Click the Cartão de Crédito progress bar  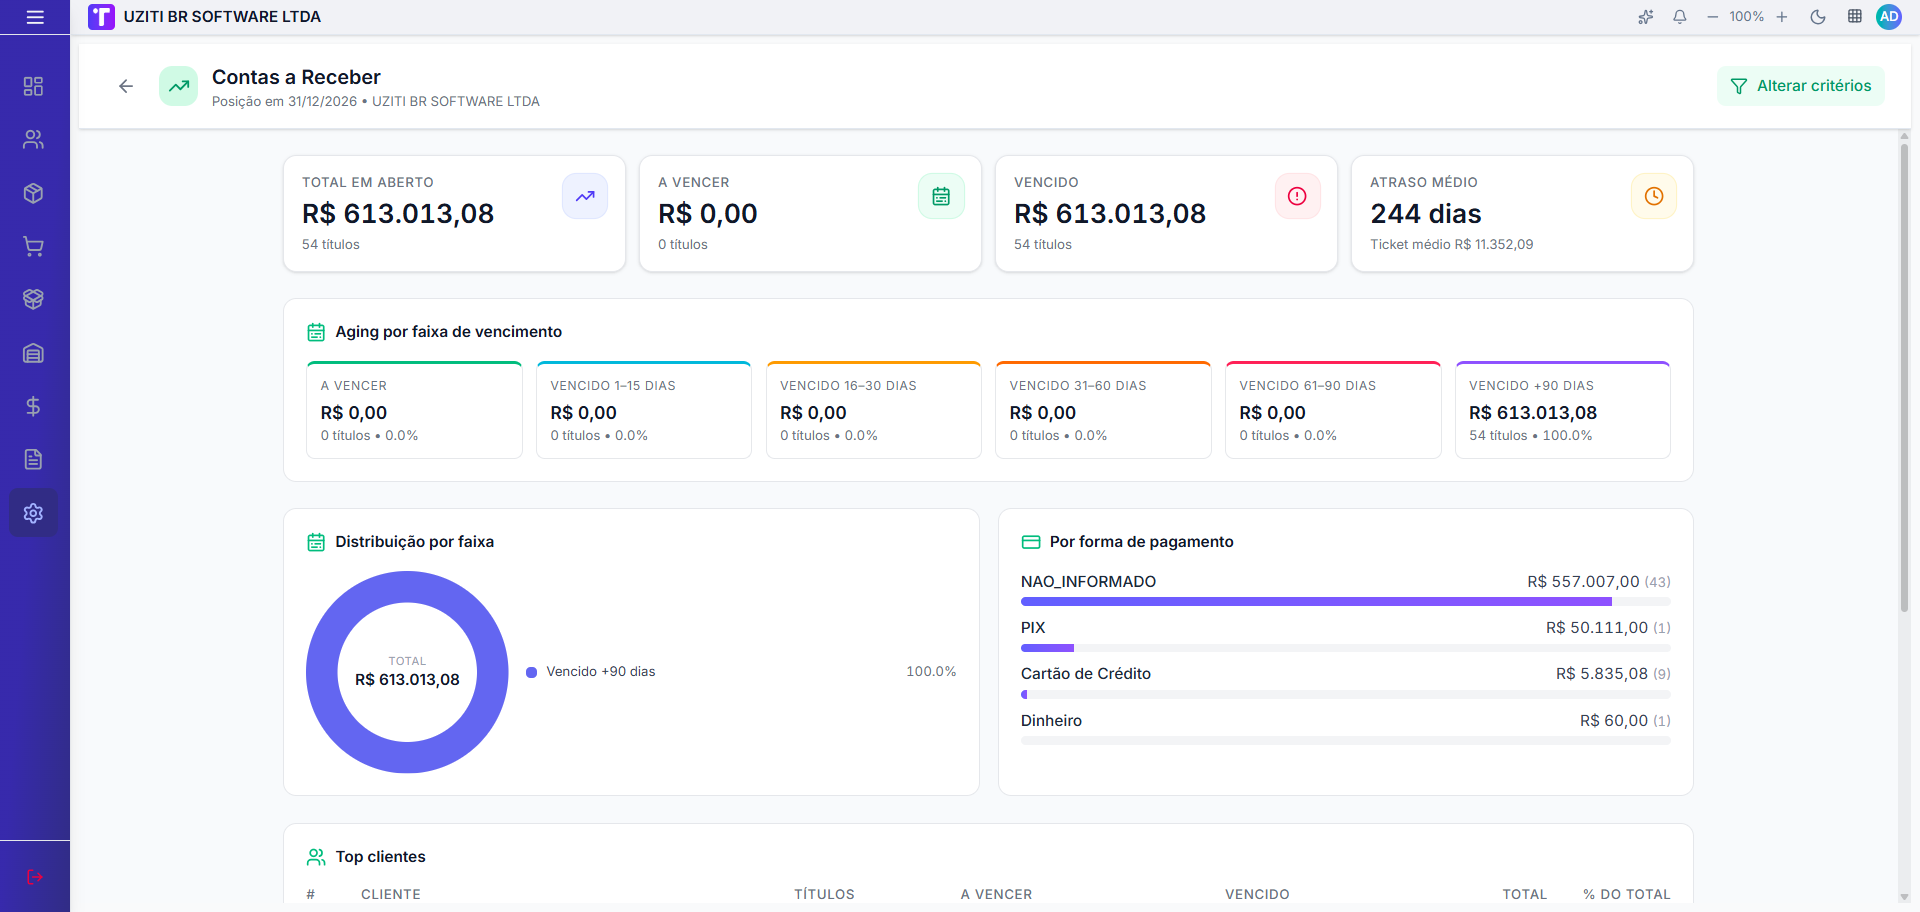click(x=1346, y=694)
